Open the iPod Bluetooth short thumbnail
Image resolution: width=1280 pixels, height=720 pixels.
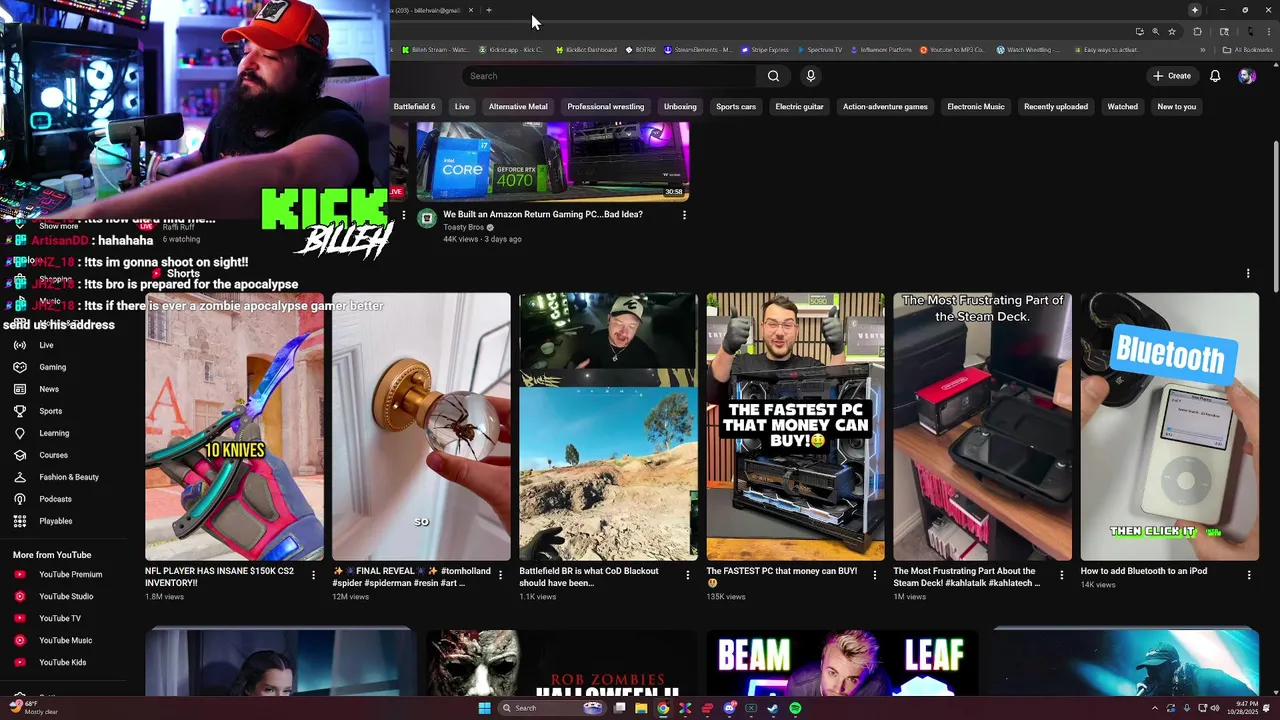(1170, 426)
